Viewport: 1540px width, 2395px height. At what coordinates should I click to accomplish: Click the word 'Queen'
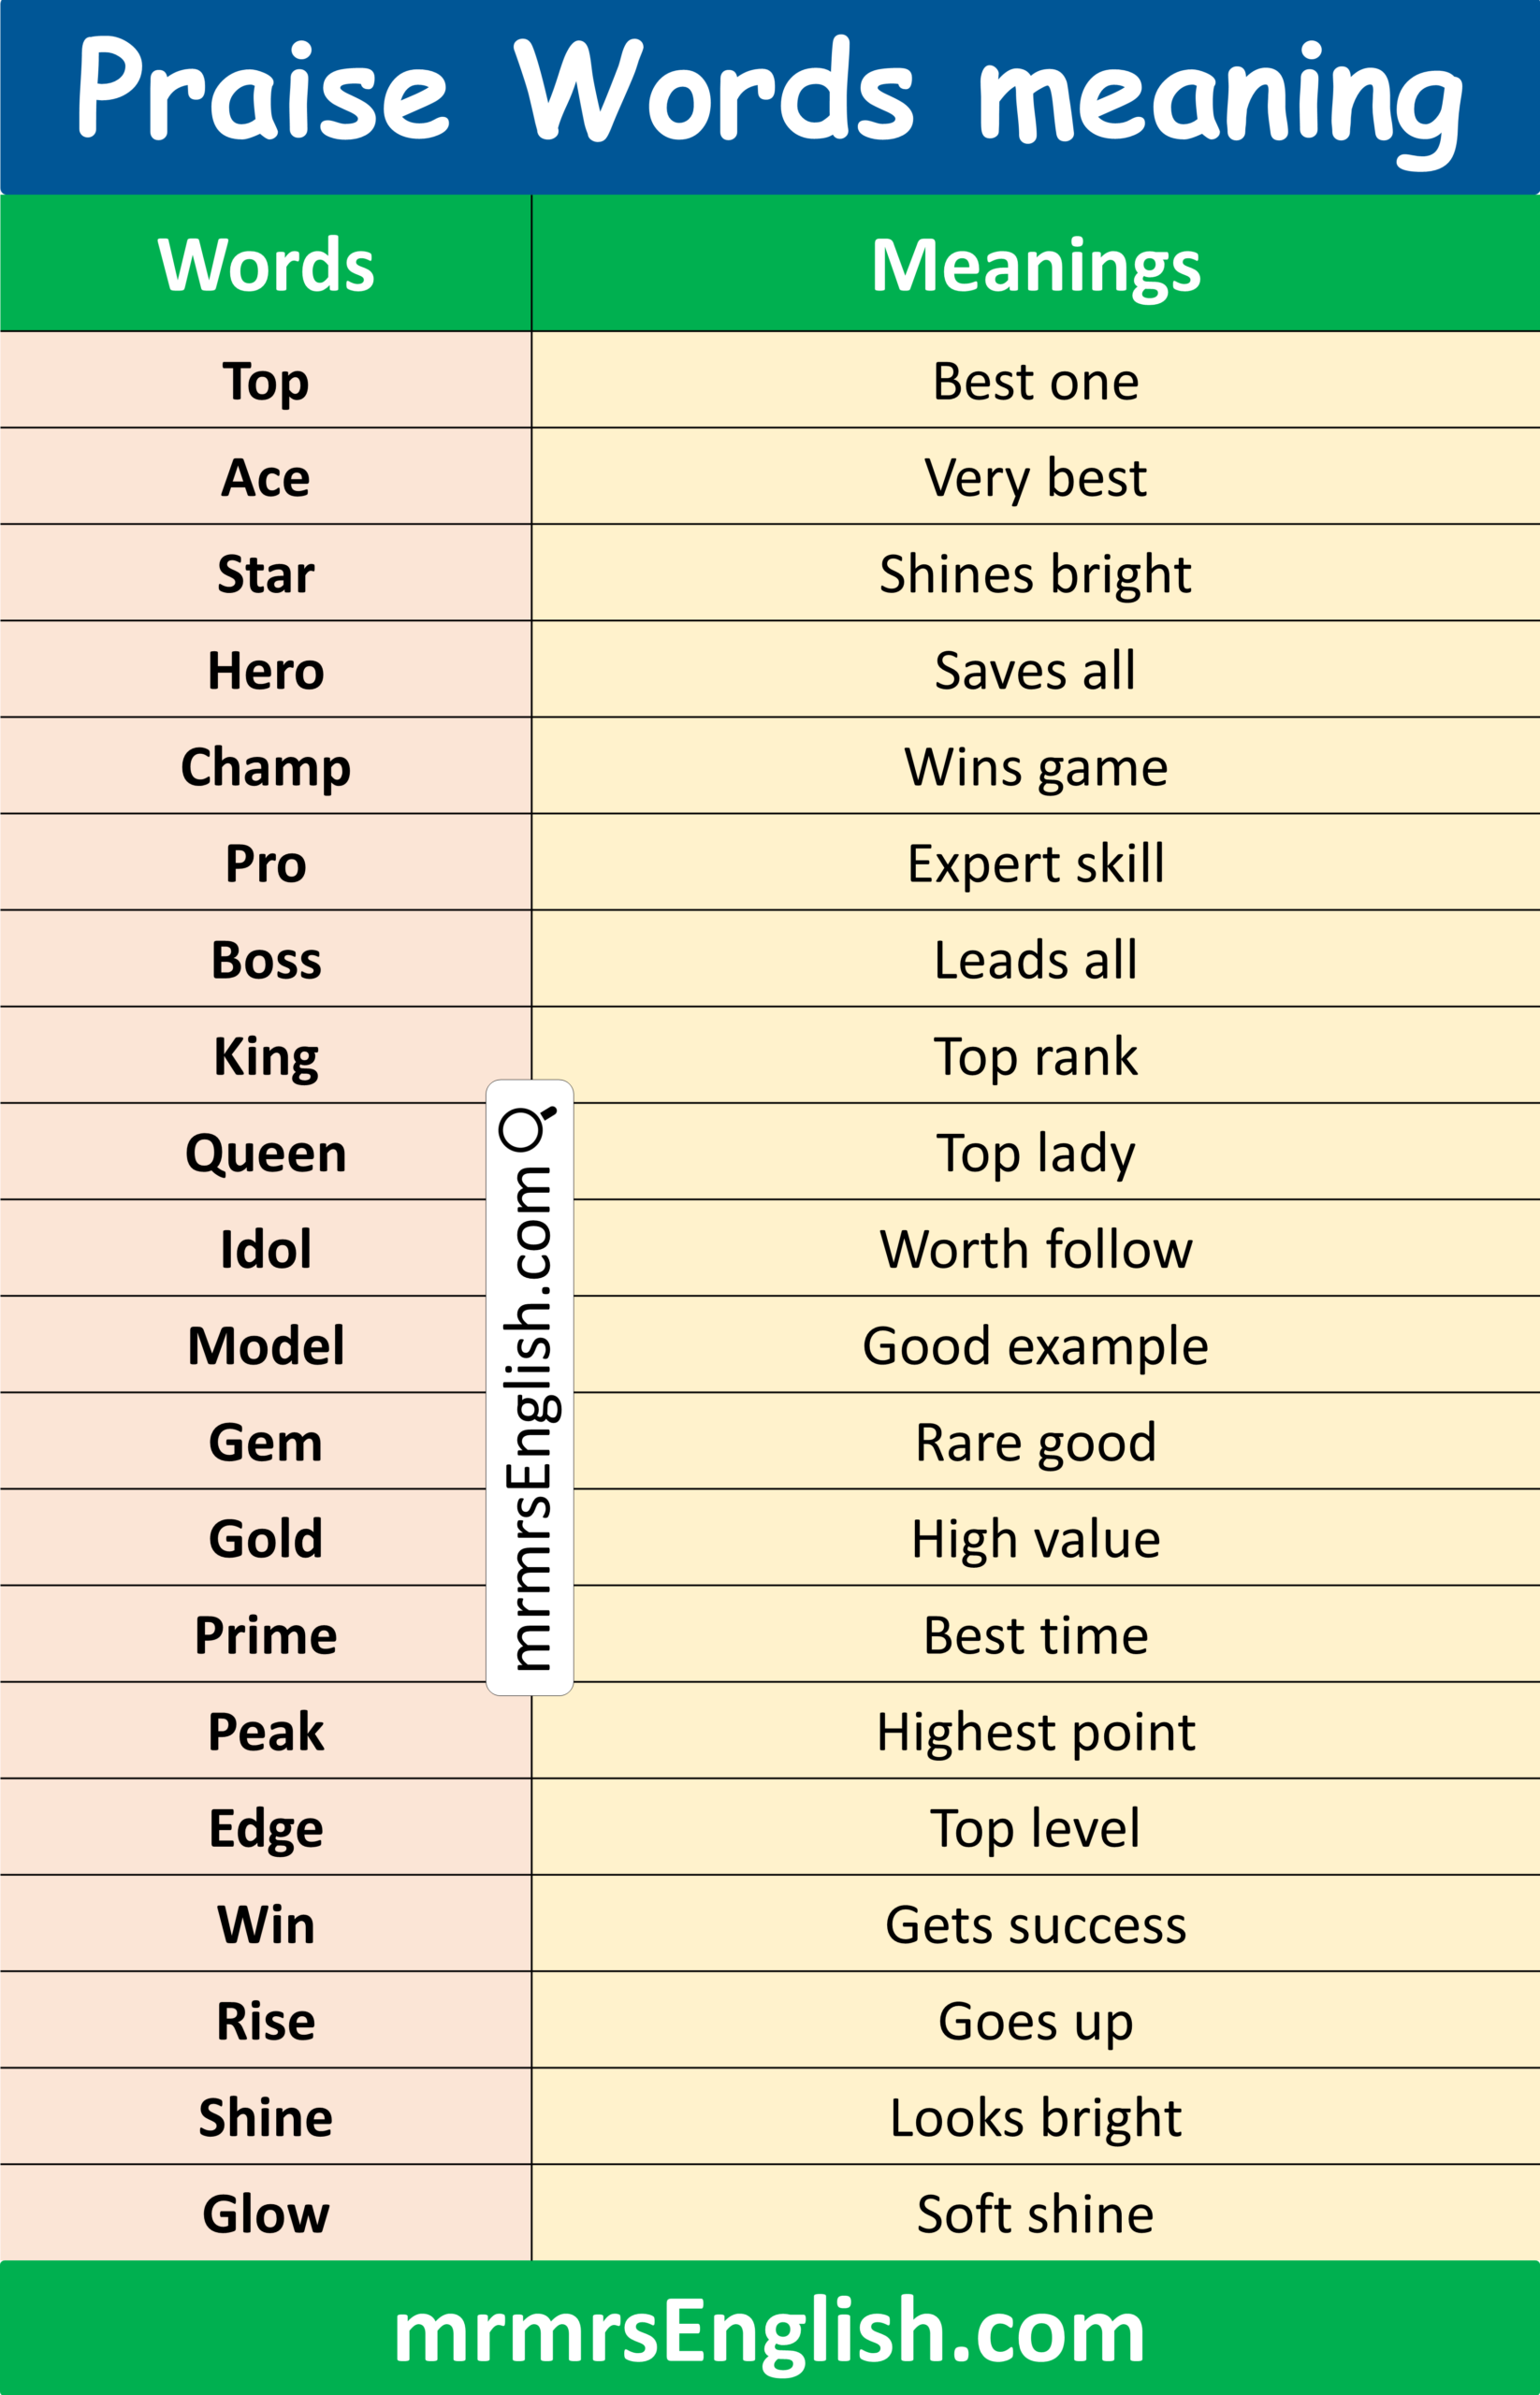(266, 1153)
